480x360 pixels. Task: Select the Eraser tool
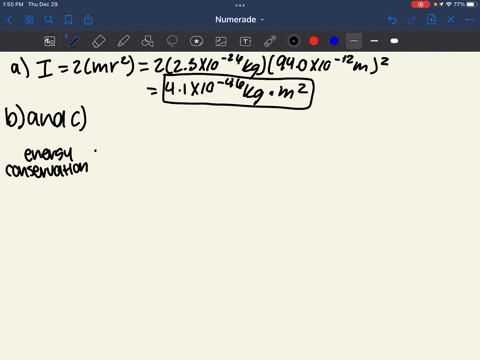(x=99, y=41)
